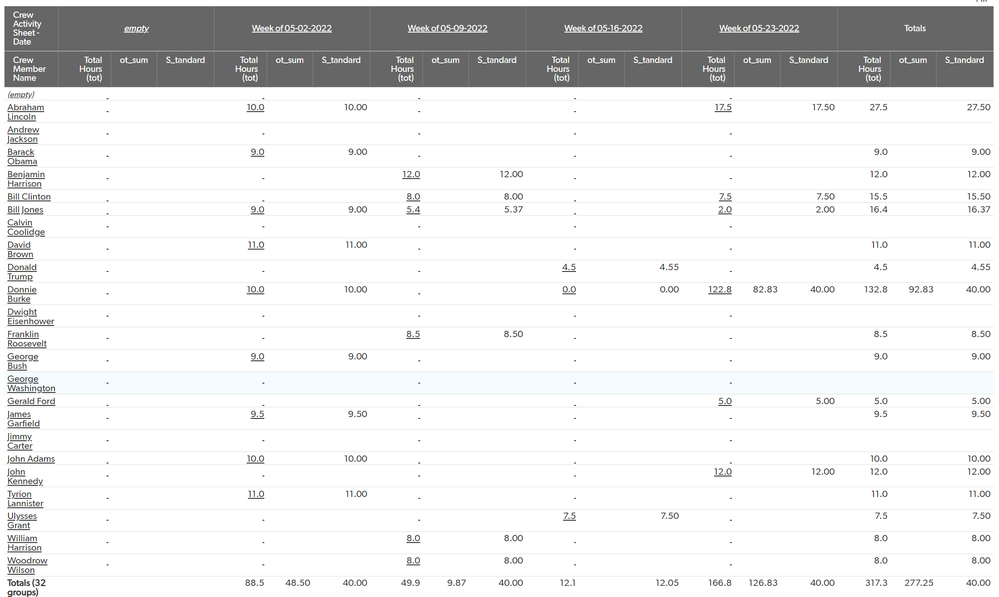The width and height of the screenshot is (999, 597).
Task: Open the Week of 05-09-2022 column link
Action: click(447, 28)
